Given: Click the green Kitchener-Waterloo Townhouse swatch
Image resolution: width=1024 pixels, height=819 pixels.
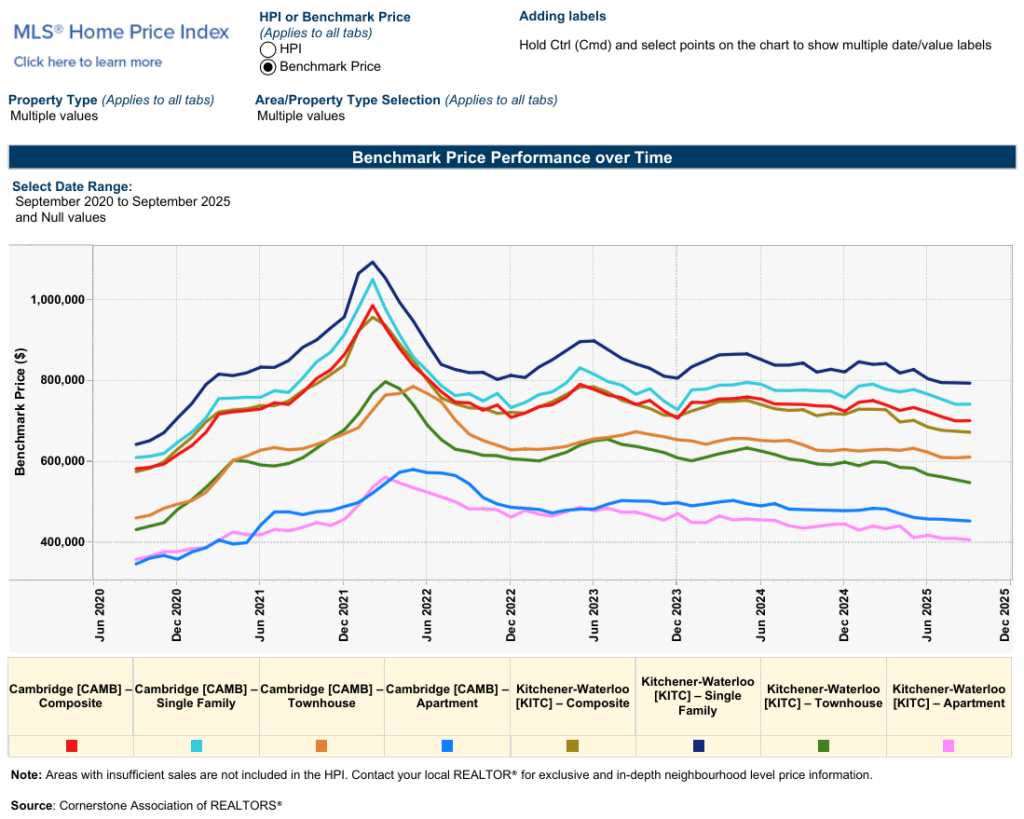Looking at the screenshot, I should click(823, 746).
